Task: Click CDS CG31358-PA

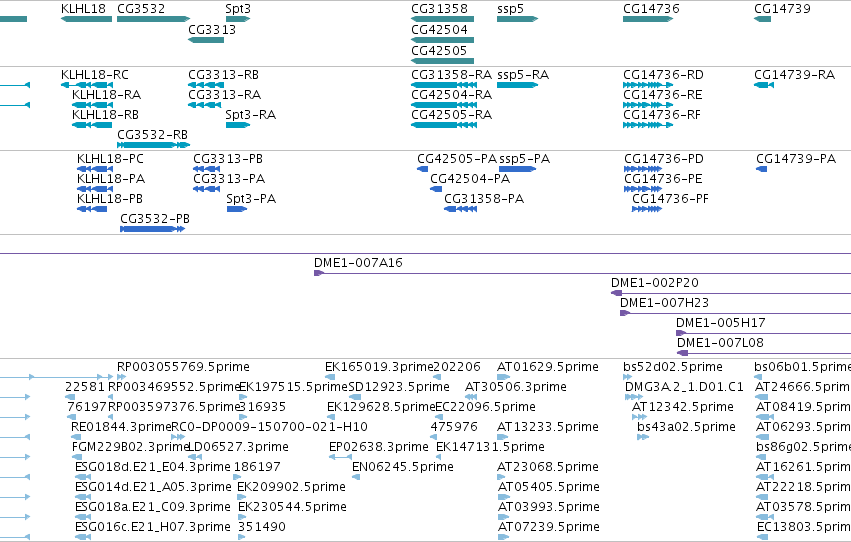Action: 461,209
